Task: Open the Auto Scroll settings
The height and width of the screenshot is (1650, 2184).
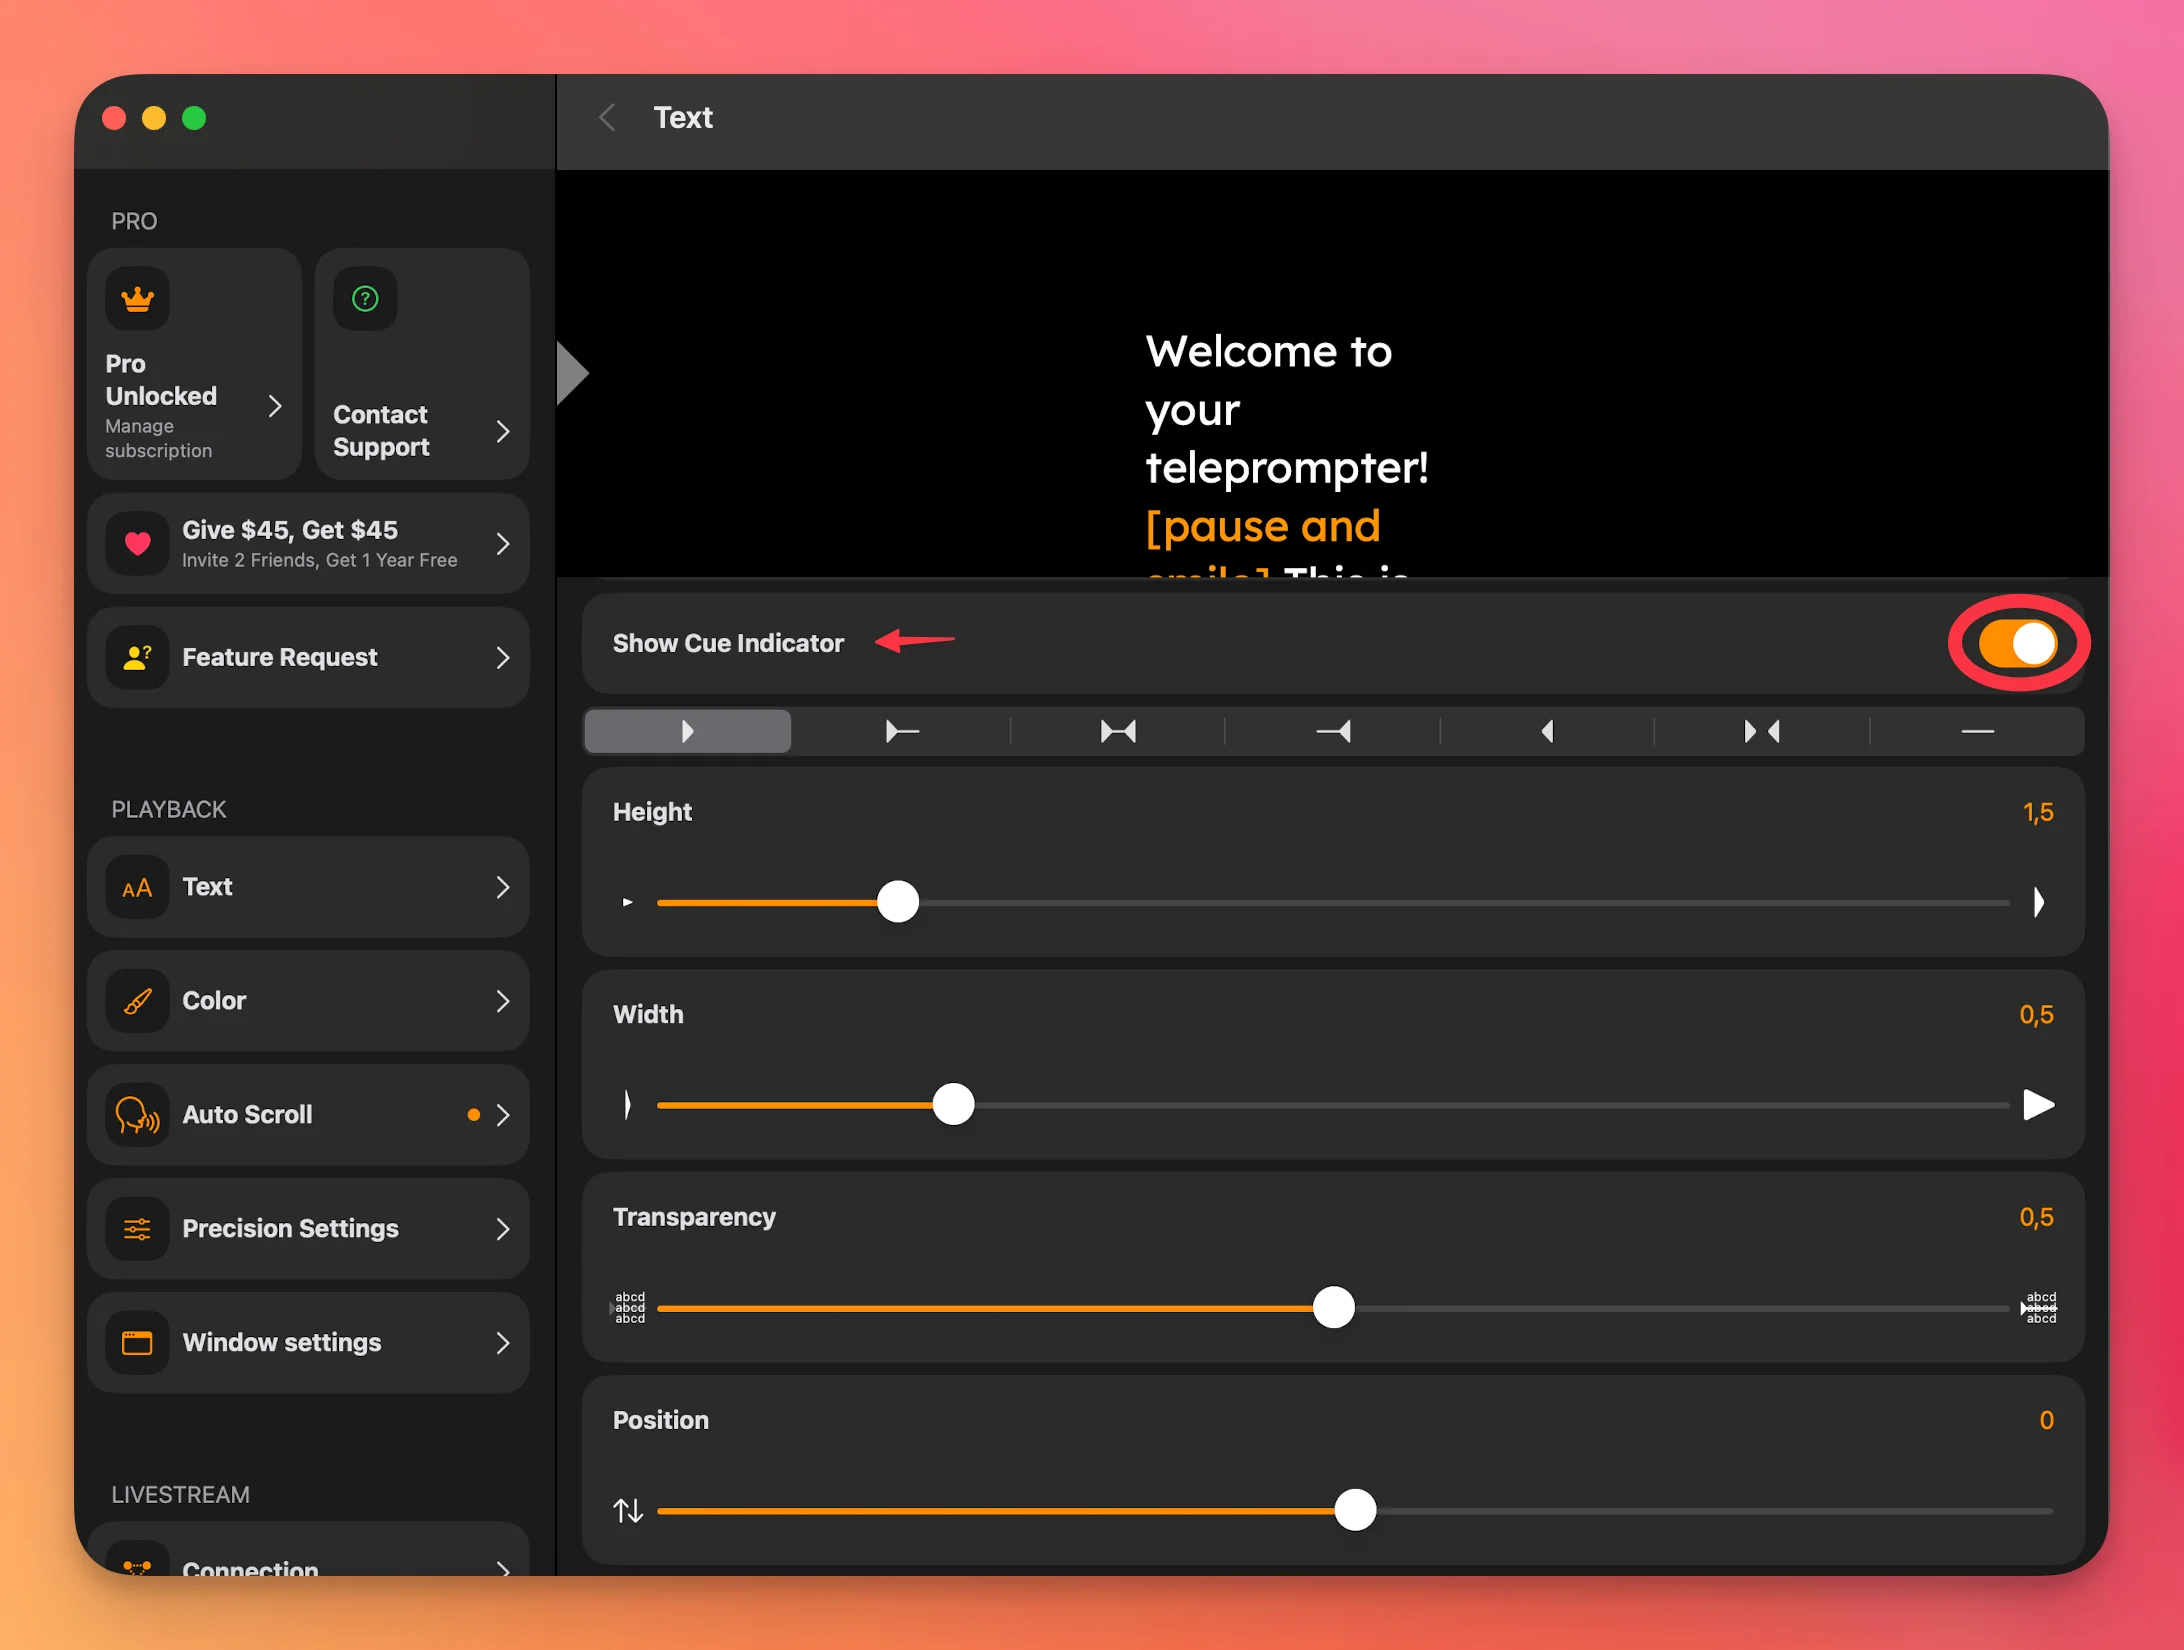Action: 309,1114
